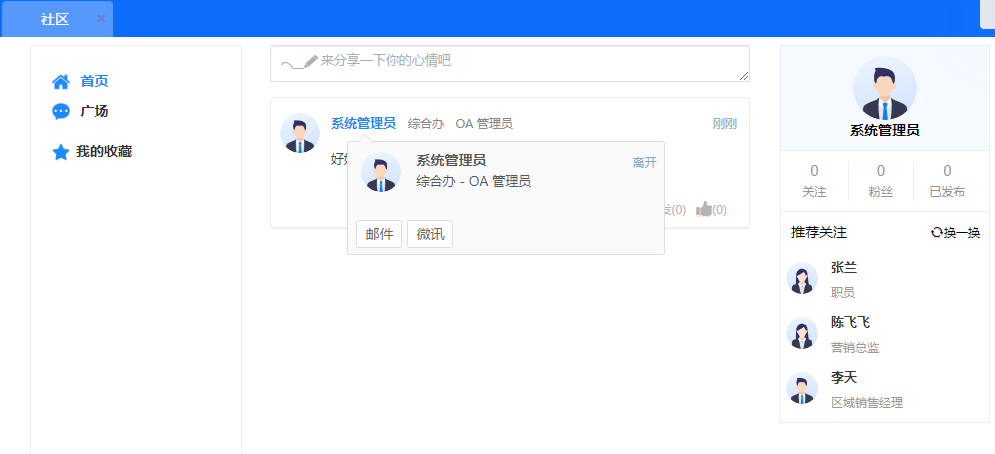Click the refresh icon next to 换一换
This screenshot has height=454, width=995.
coord(936,233)
